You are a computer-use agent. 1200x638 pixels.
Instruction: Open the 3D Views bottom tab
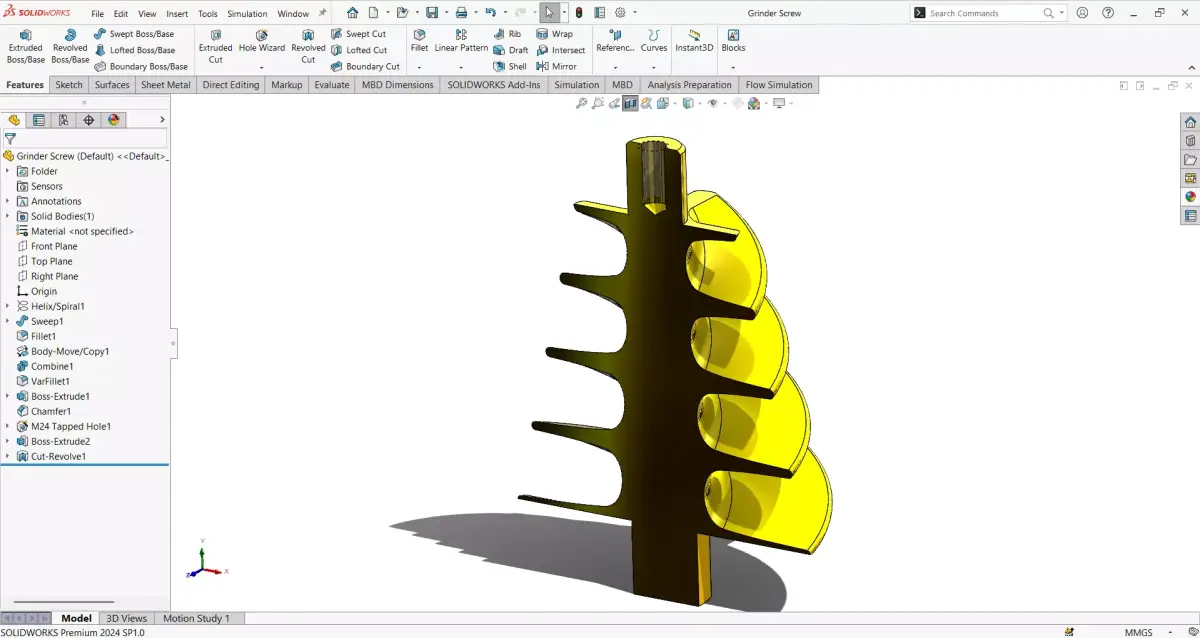(127, 618)
